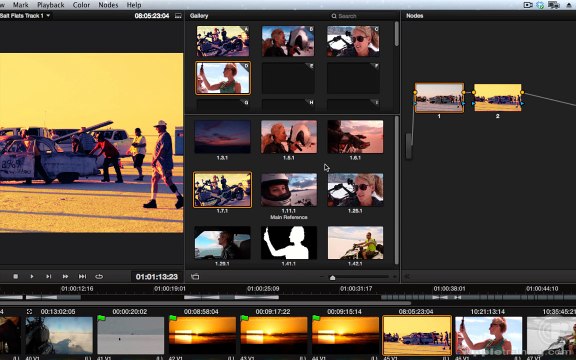576x360 pixels.
Task: Open the Playback menu
Action: coord(51,5)
